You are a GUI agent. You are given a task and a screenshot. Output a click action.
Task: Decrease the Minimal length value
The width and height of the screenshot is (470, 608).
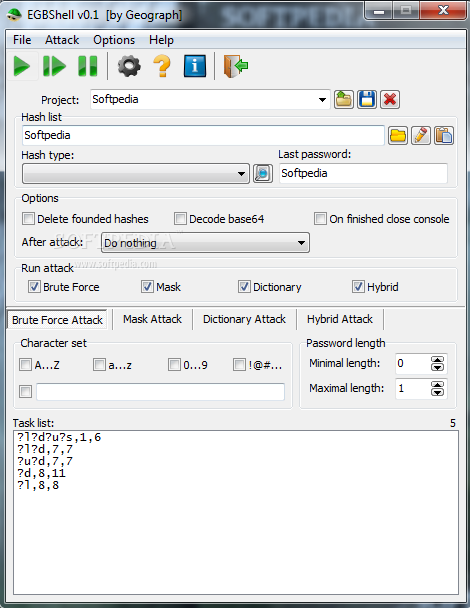[x=437, y=367]
